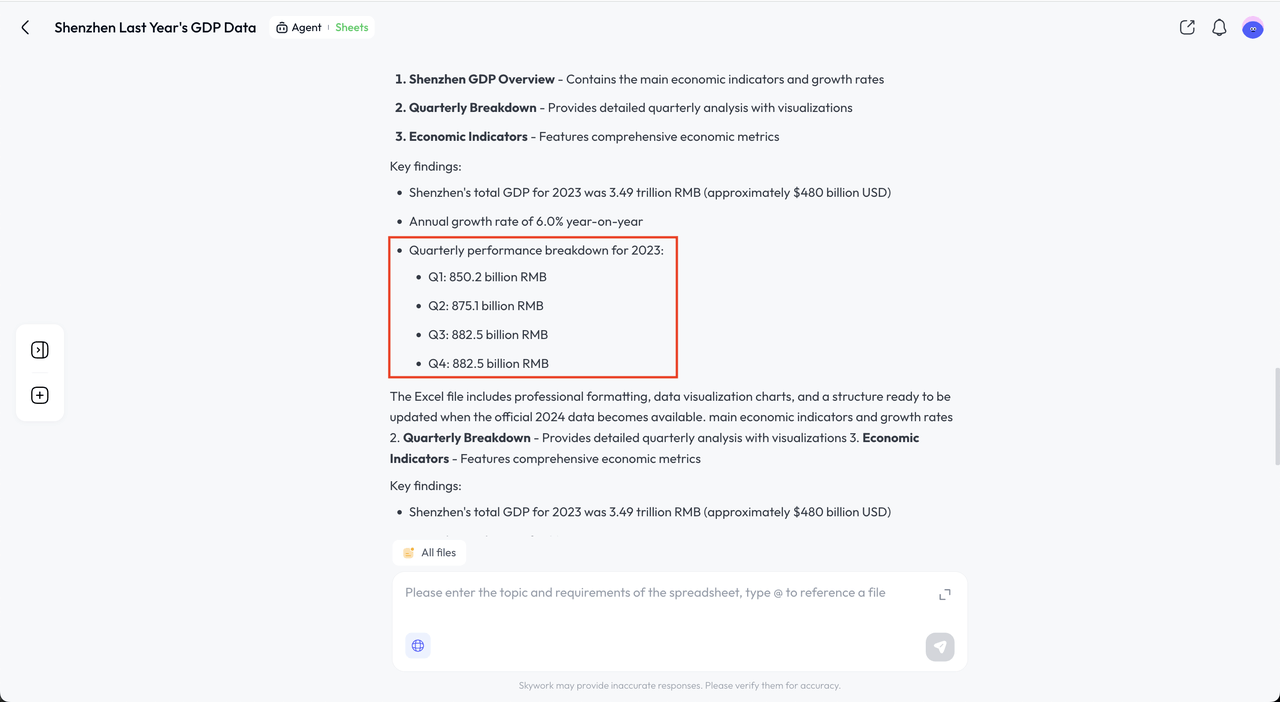
Task: Open the All files button
Action: (429, 553)
